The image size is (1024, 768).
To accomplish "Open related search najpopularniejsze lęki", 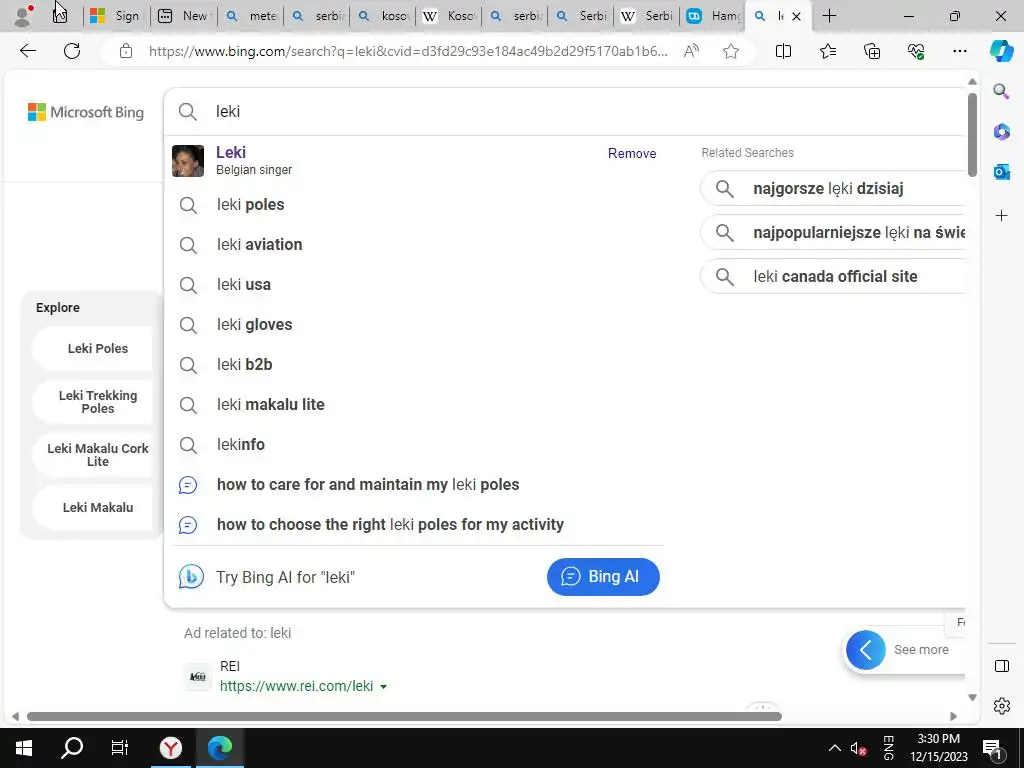I will (833, 232).
